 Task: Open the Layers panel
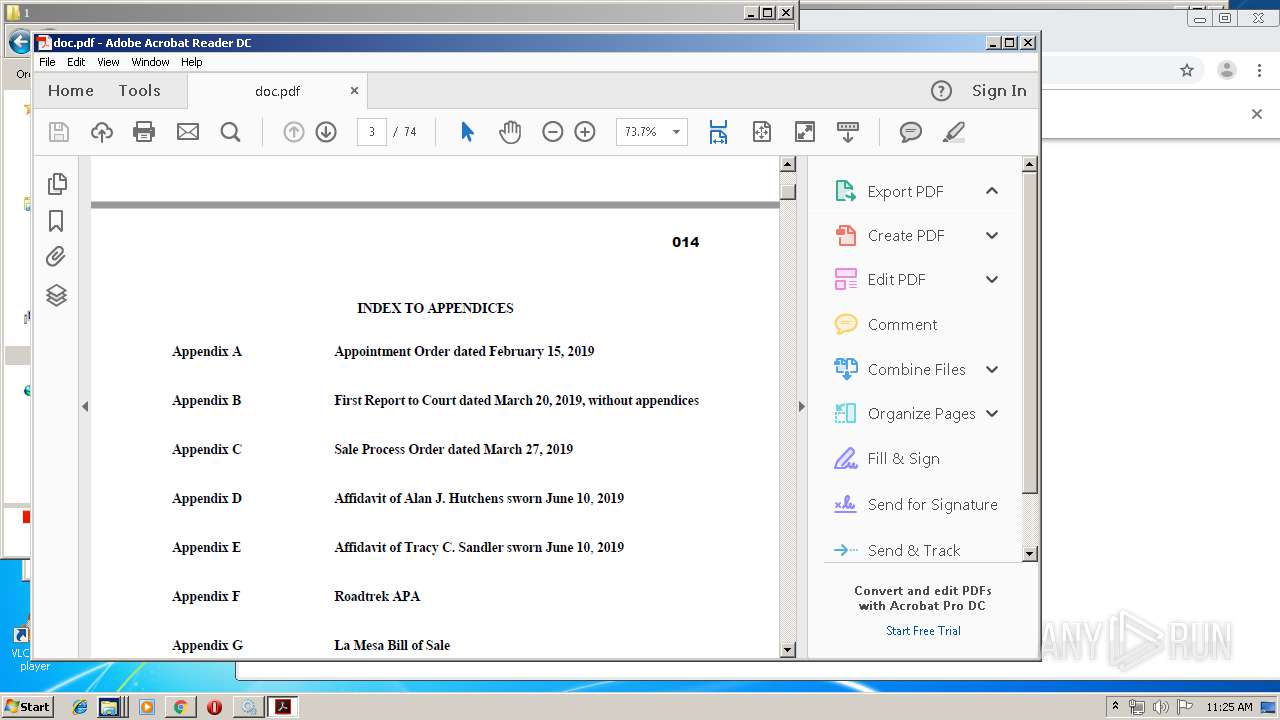pos(57,295)
